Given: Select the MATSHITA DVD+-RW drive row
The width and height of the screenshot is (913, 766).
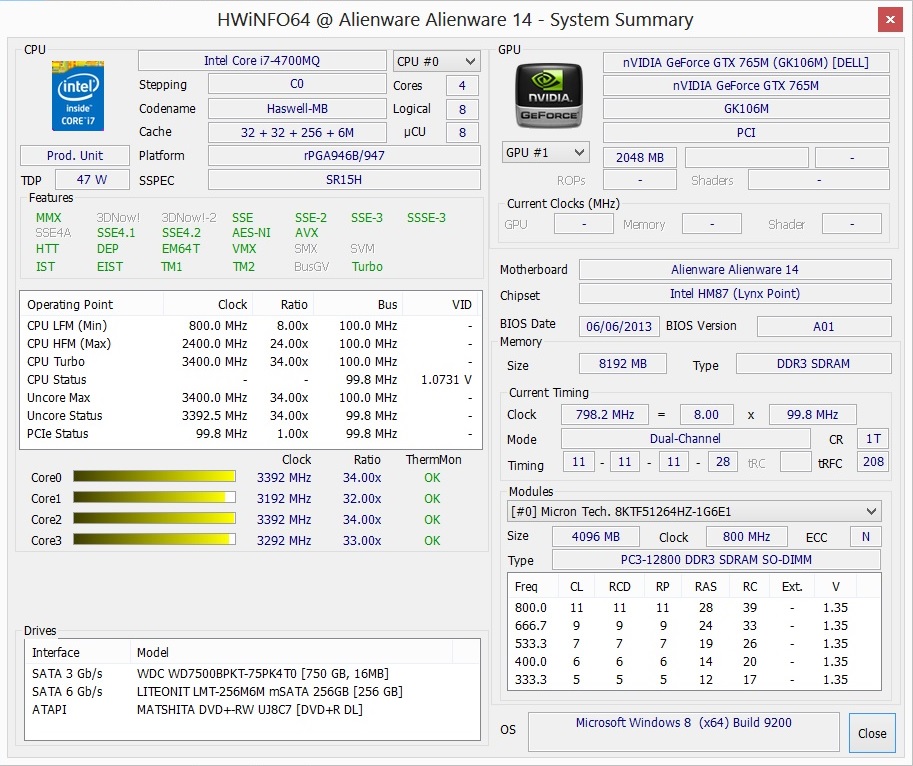Looking at the screenshot, I should (253, 710).
